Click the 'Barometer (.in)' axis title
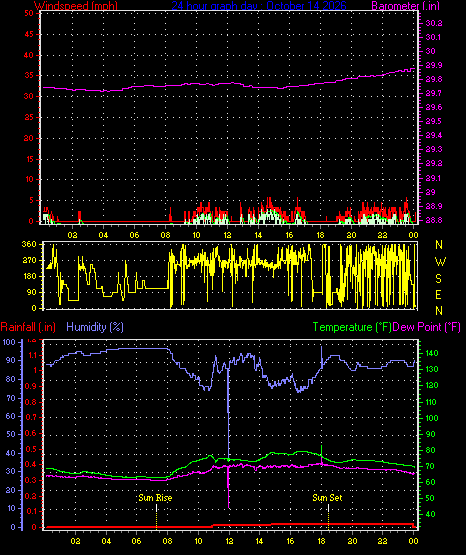 (x=405, y=6)
